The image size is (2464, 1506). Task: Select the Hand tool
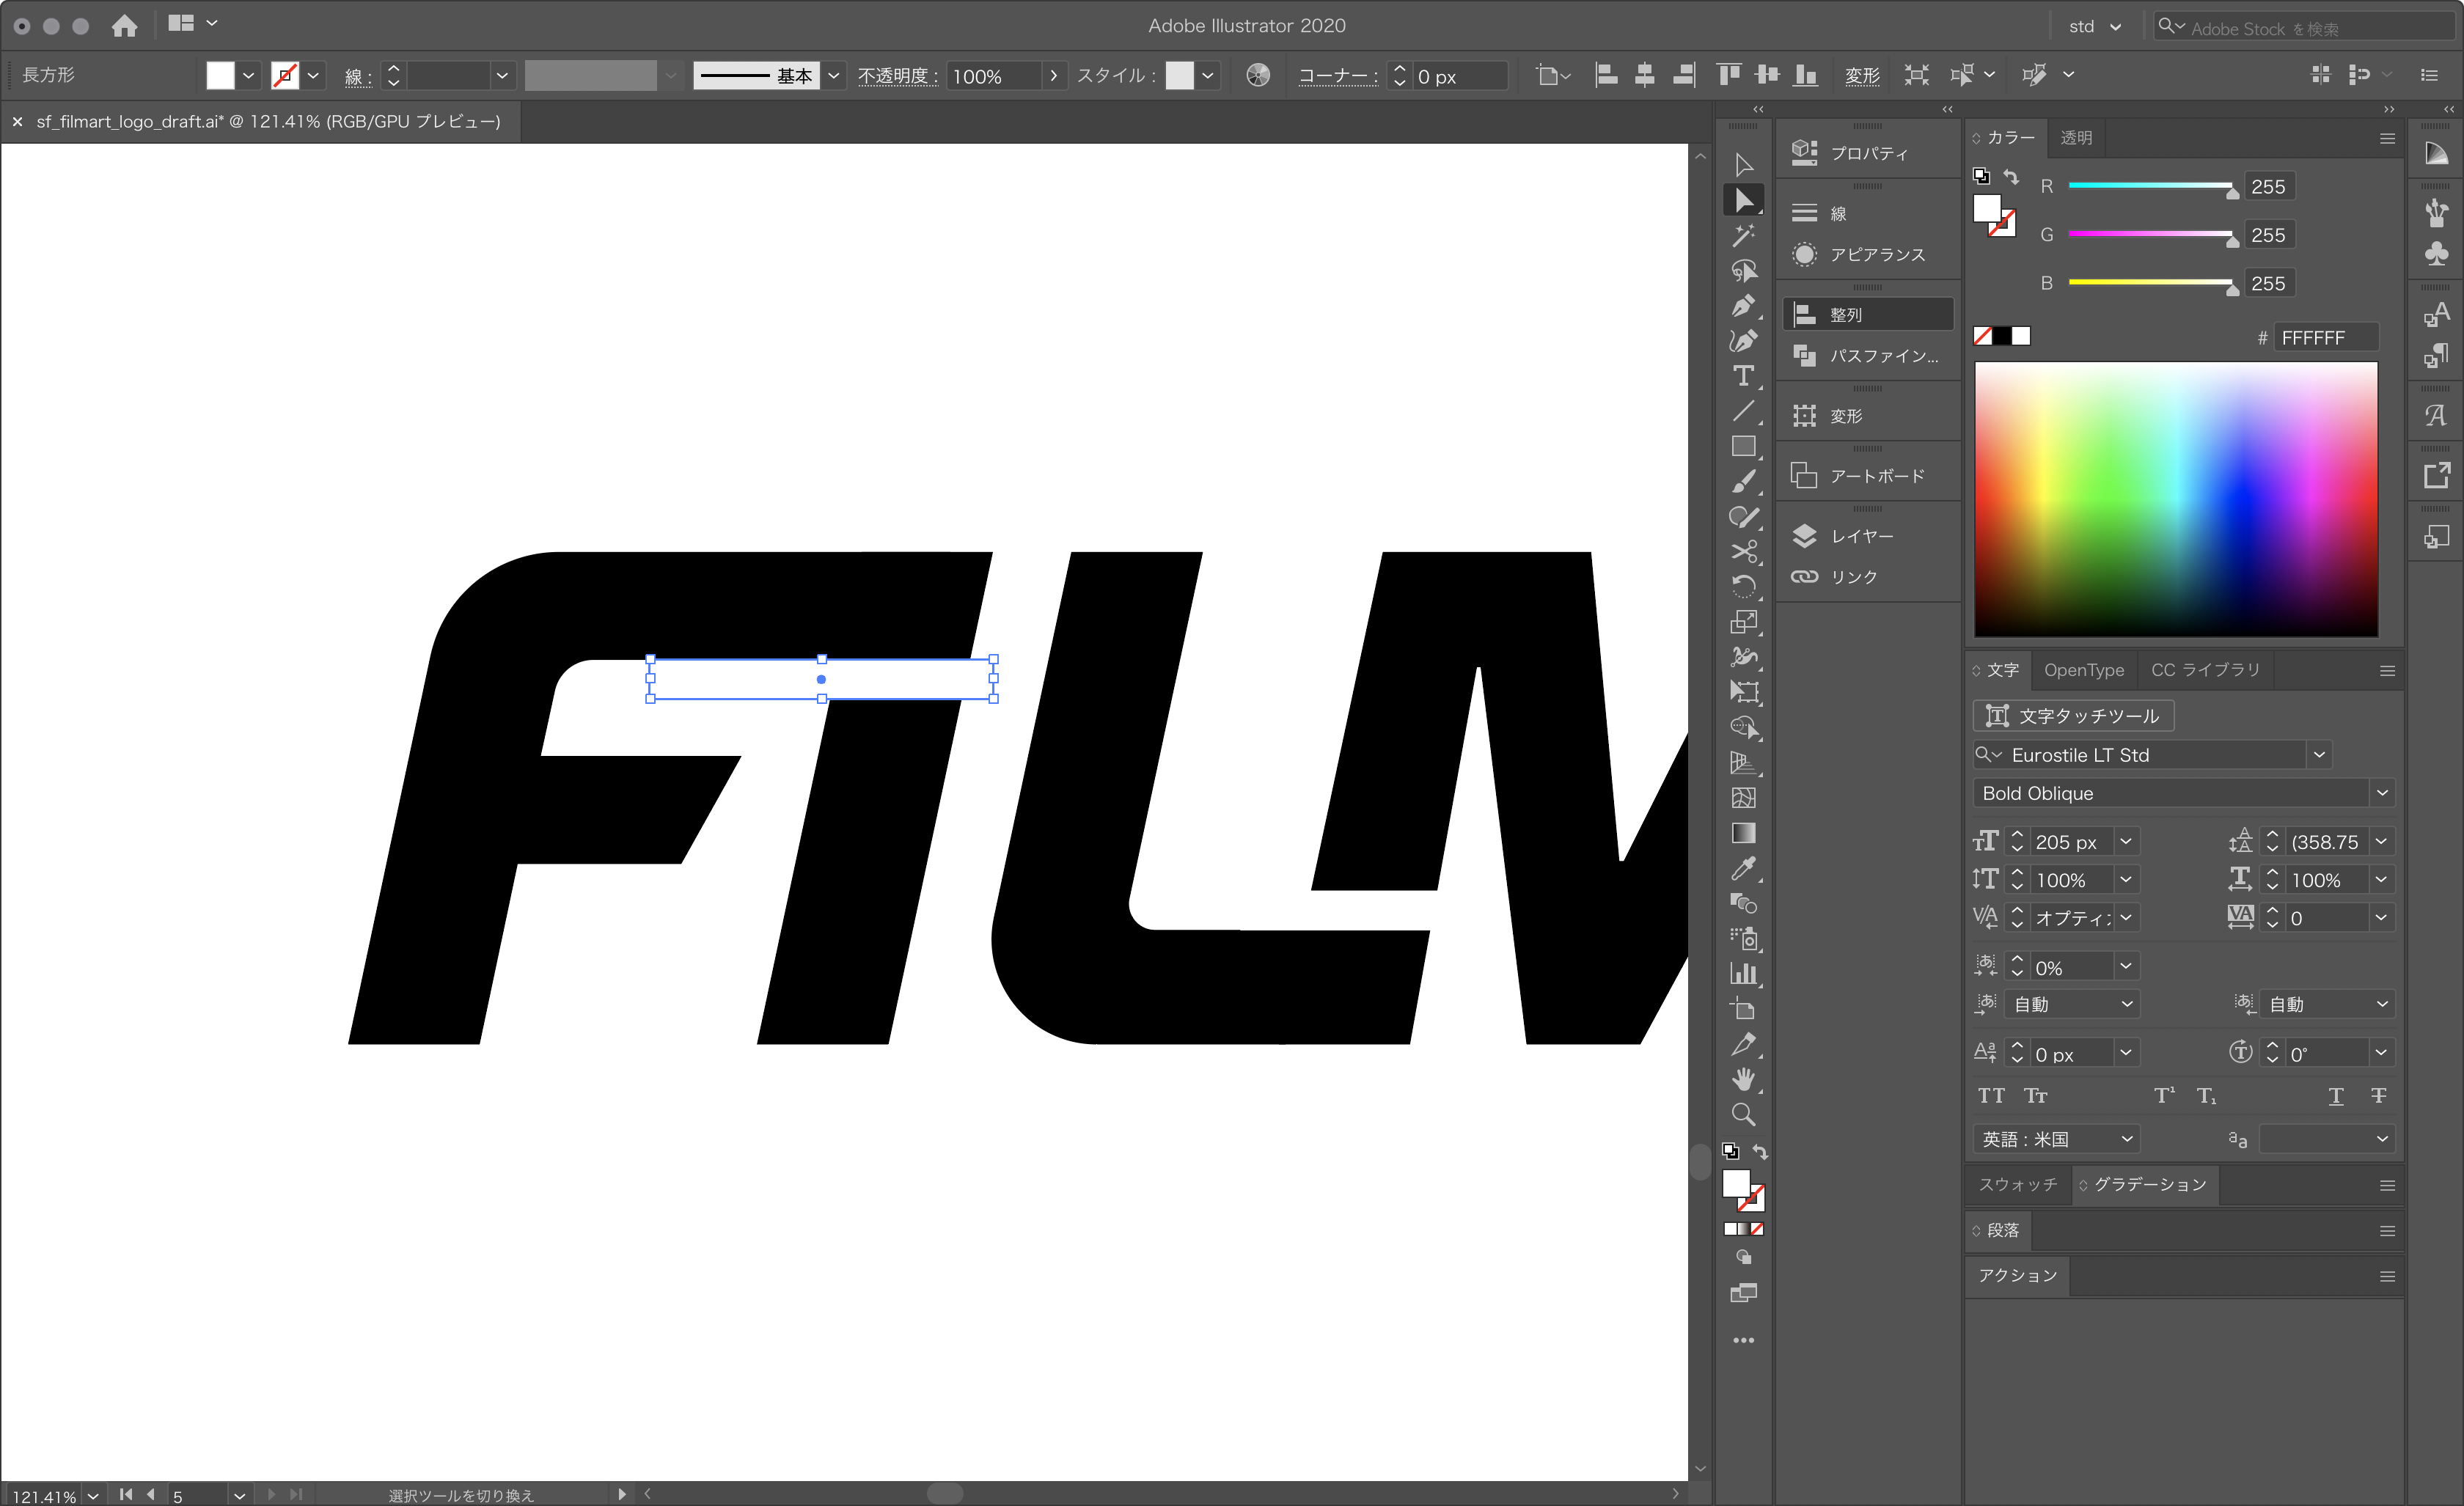pyautogui.click(x=1743, y=1079)
